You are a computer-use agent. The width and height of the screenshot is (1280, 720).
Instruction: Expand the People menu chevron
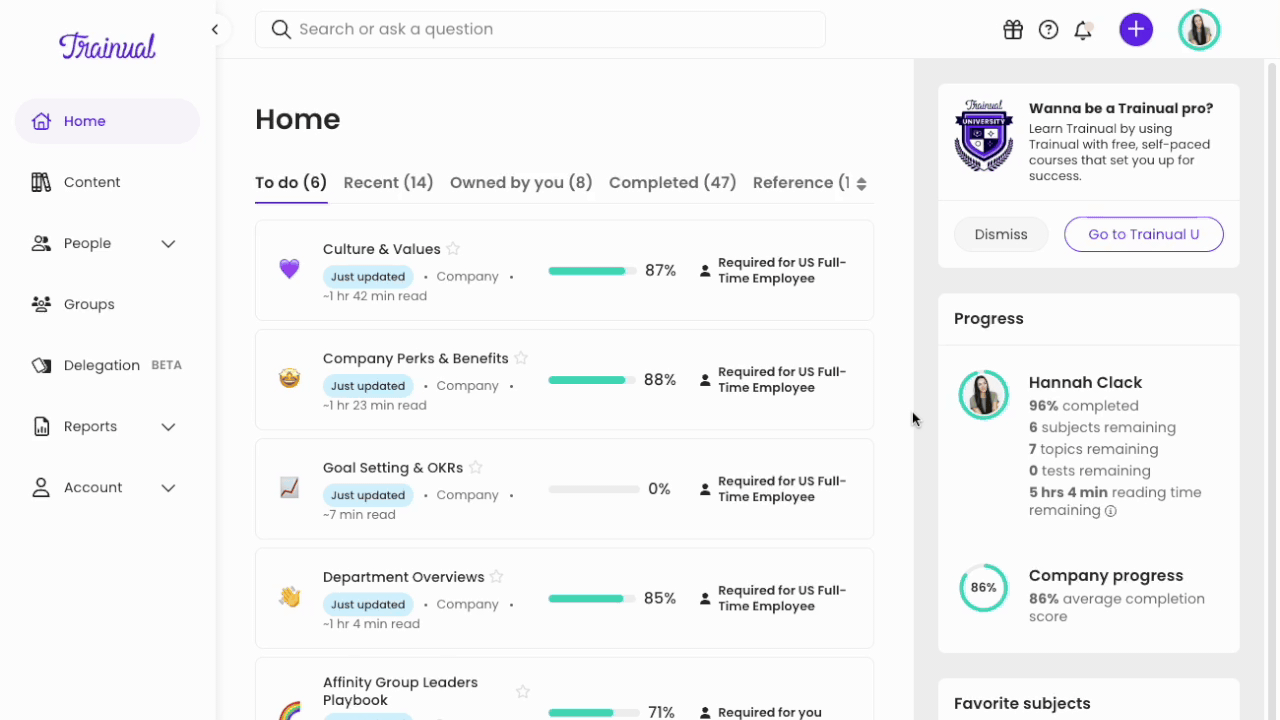pos(168,244)
